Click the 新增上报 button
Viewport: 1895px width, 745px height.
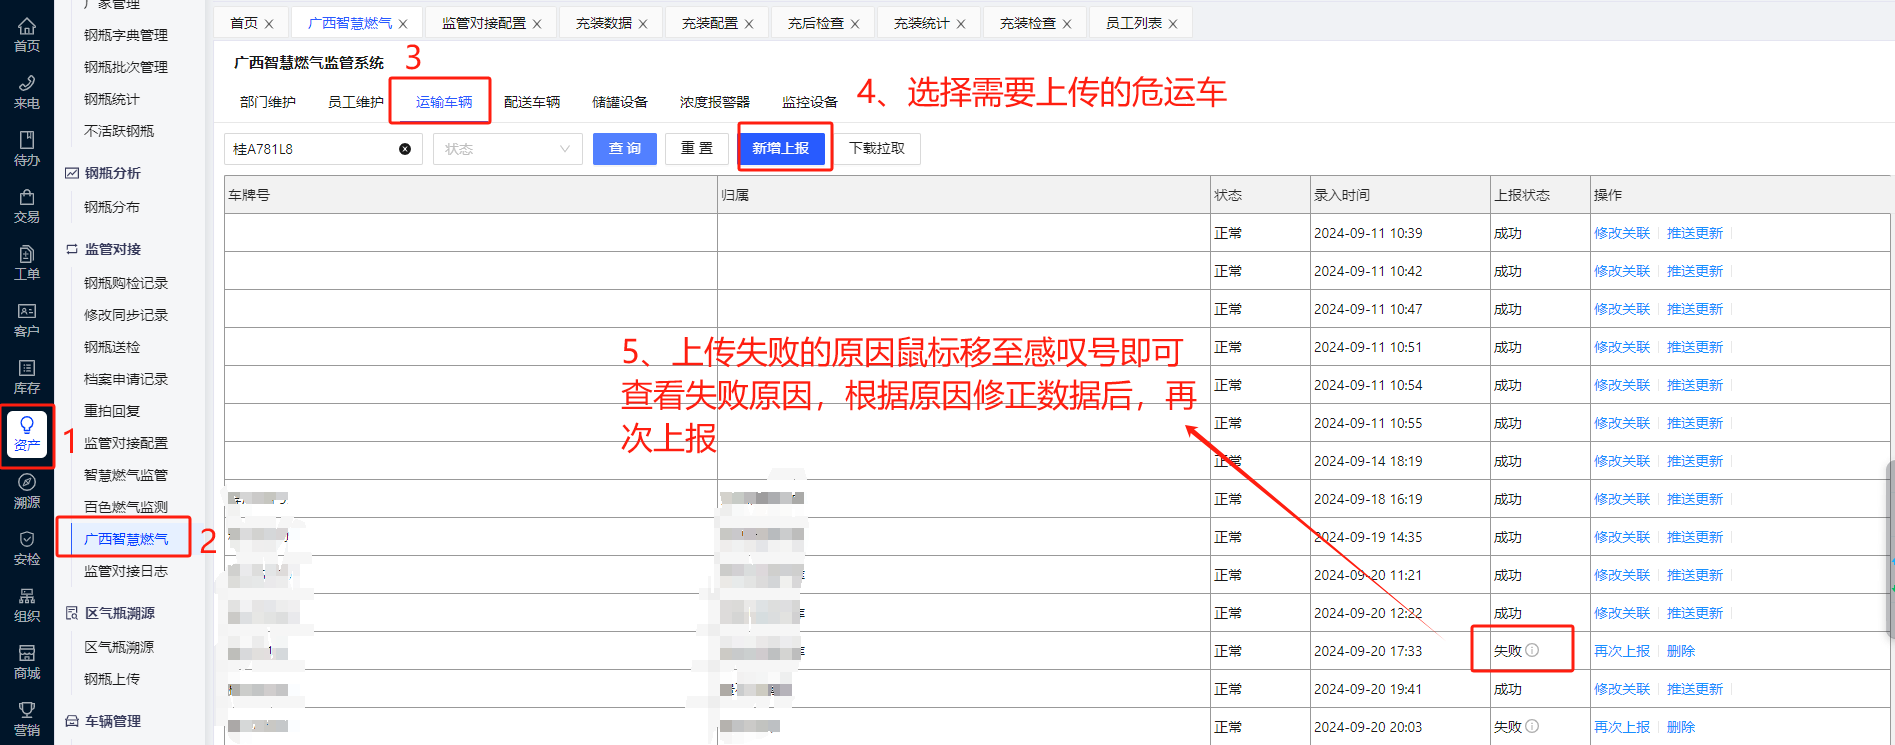(x=781, y=148)
